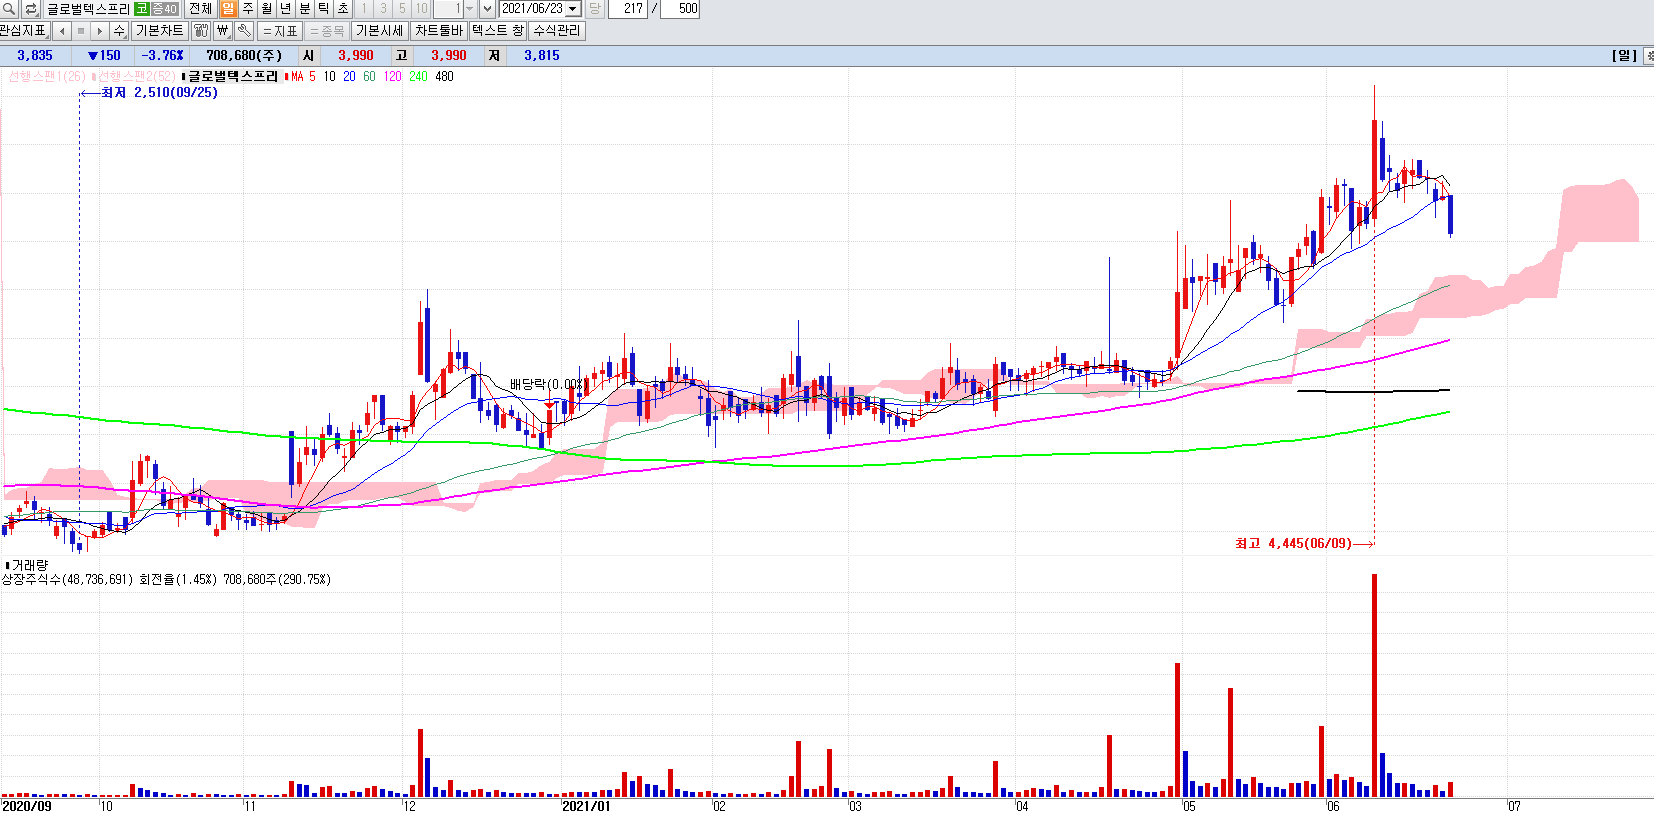Open the 텍스트 창 text window
Image resolution: width=1654 pixels, height=813 pixels.
pos(498,31)
